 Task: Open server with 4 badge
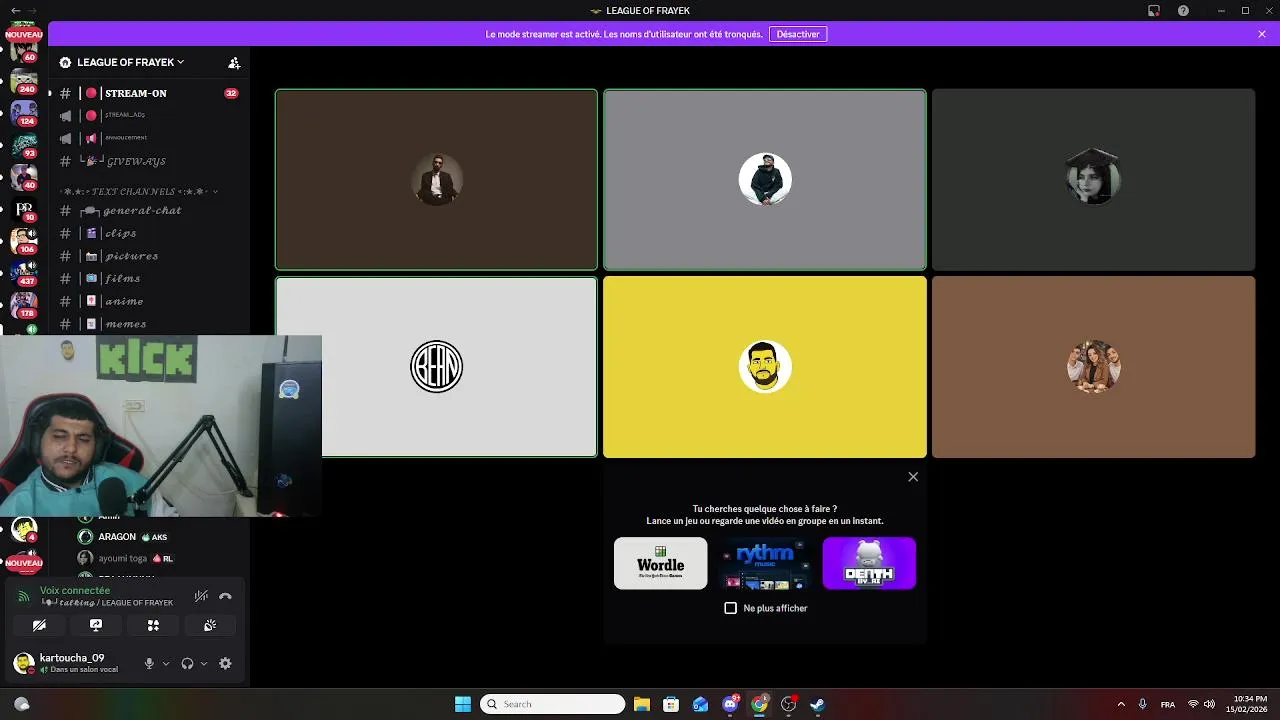click(24, 529)
